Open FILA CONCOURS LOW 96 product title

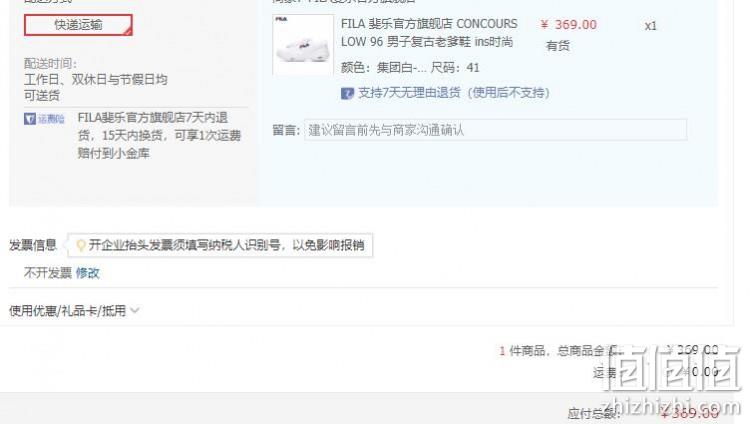coord(429,33)
